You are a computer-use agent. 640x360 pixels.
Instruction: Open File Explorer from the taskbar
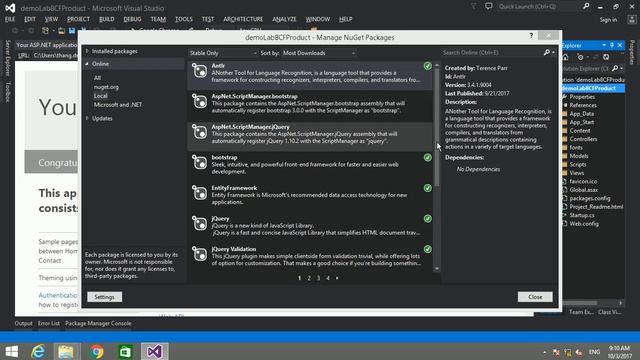pos(66,351)
